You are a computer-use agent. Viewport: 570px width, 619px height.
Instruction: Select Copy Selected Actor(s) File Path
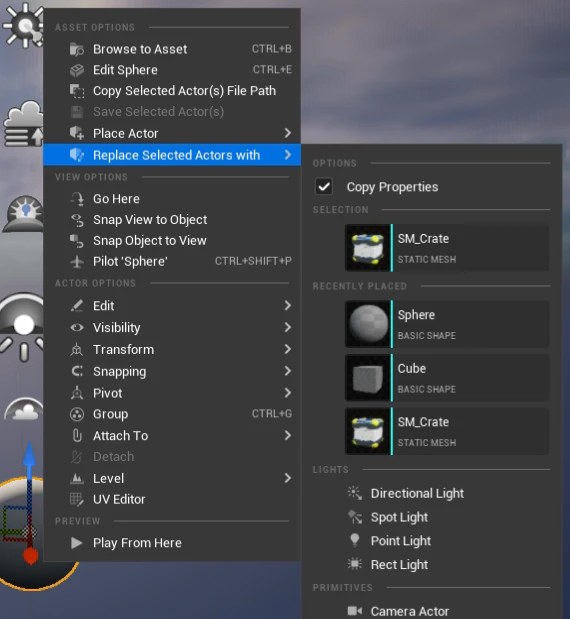coord(172,91)
